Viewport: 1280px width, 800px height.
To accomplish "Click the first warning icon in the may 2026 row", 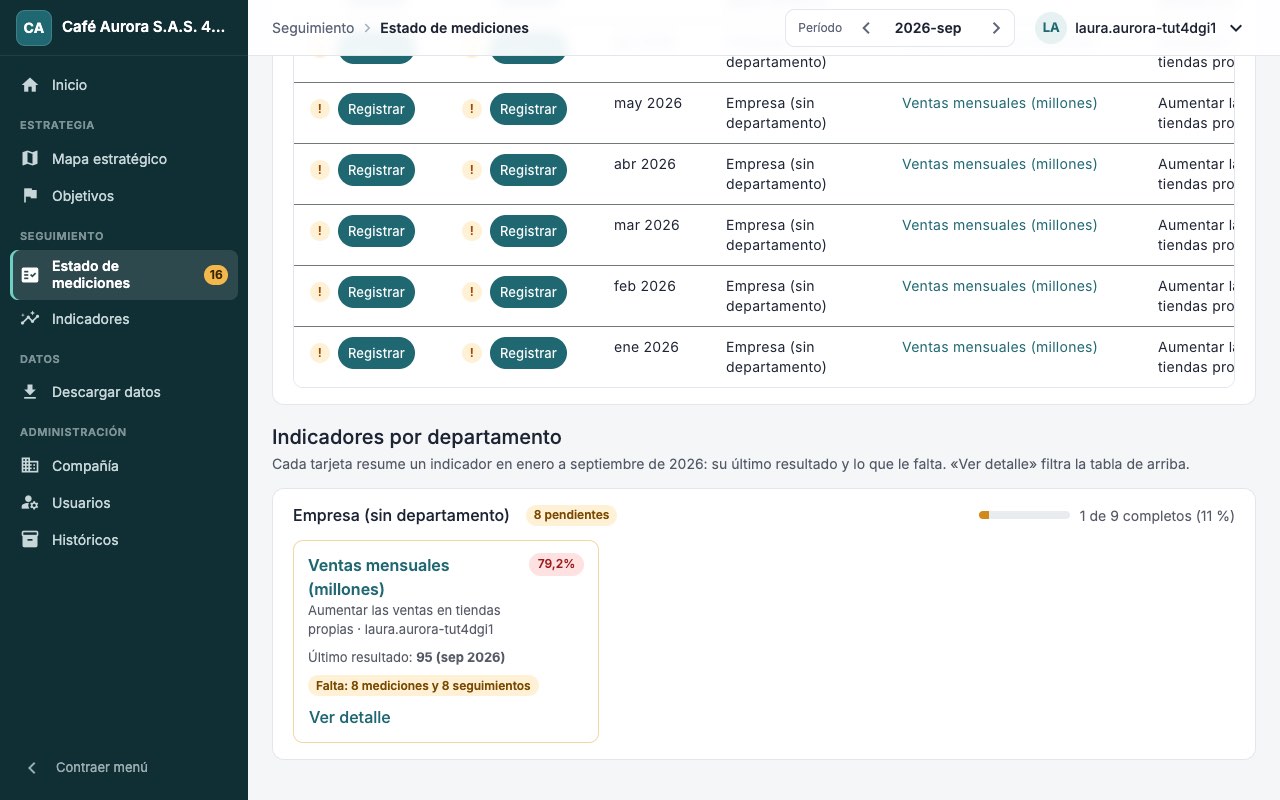I will [x=320, y=109].
